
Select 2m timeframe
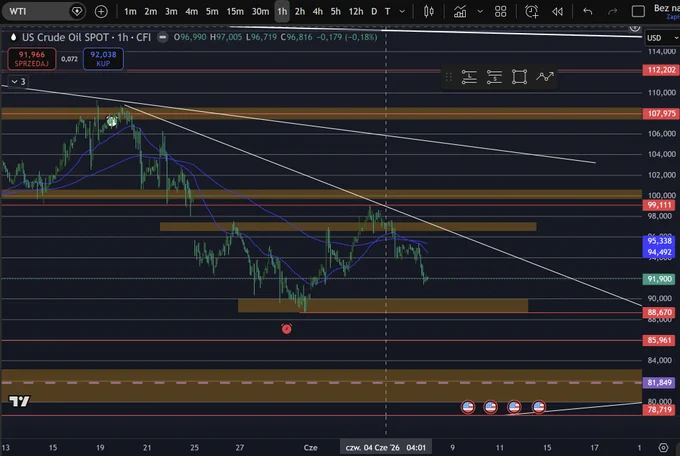pos(150,12)
